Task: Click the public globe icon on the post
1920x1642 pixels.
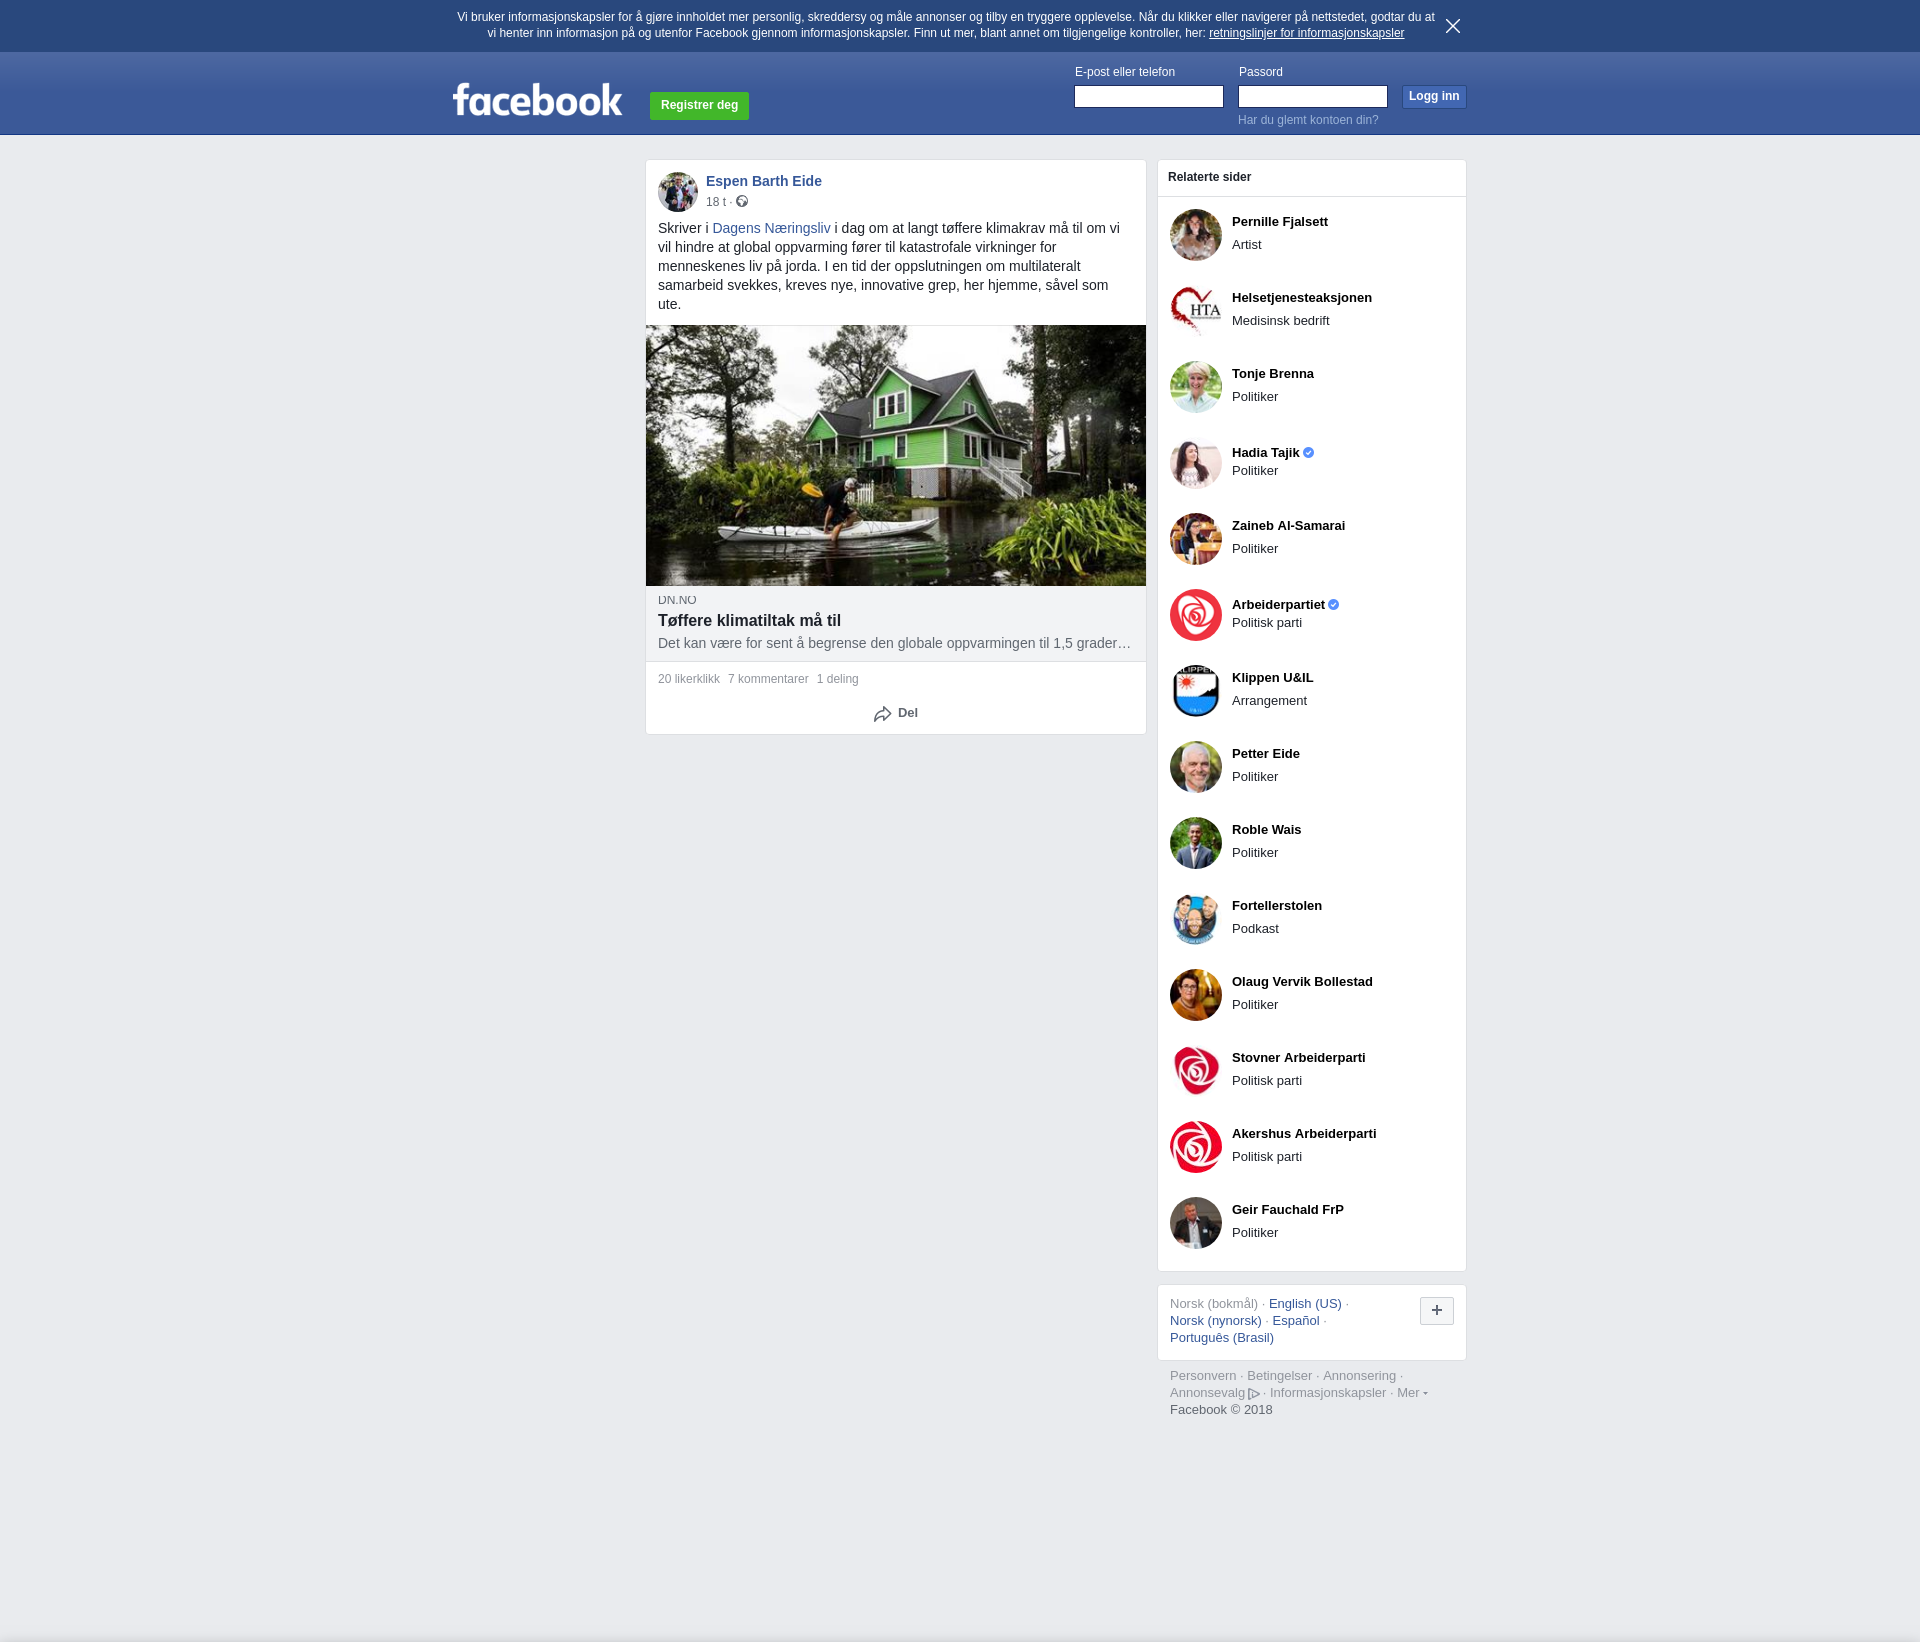Action: click(x=742, y=202)
